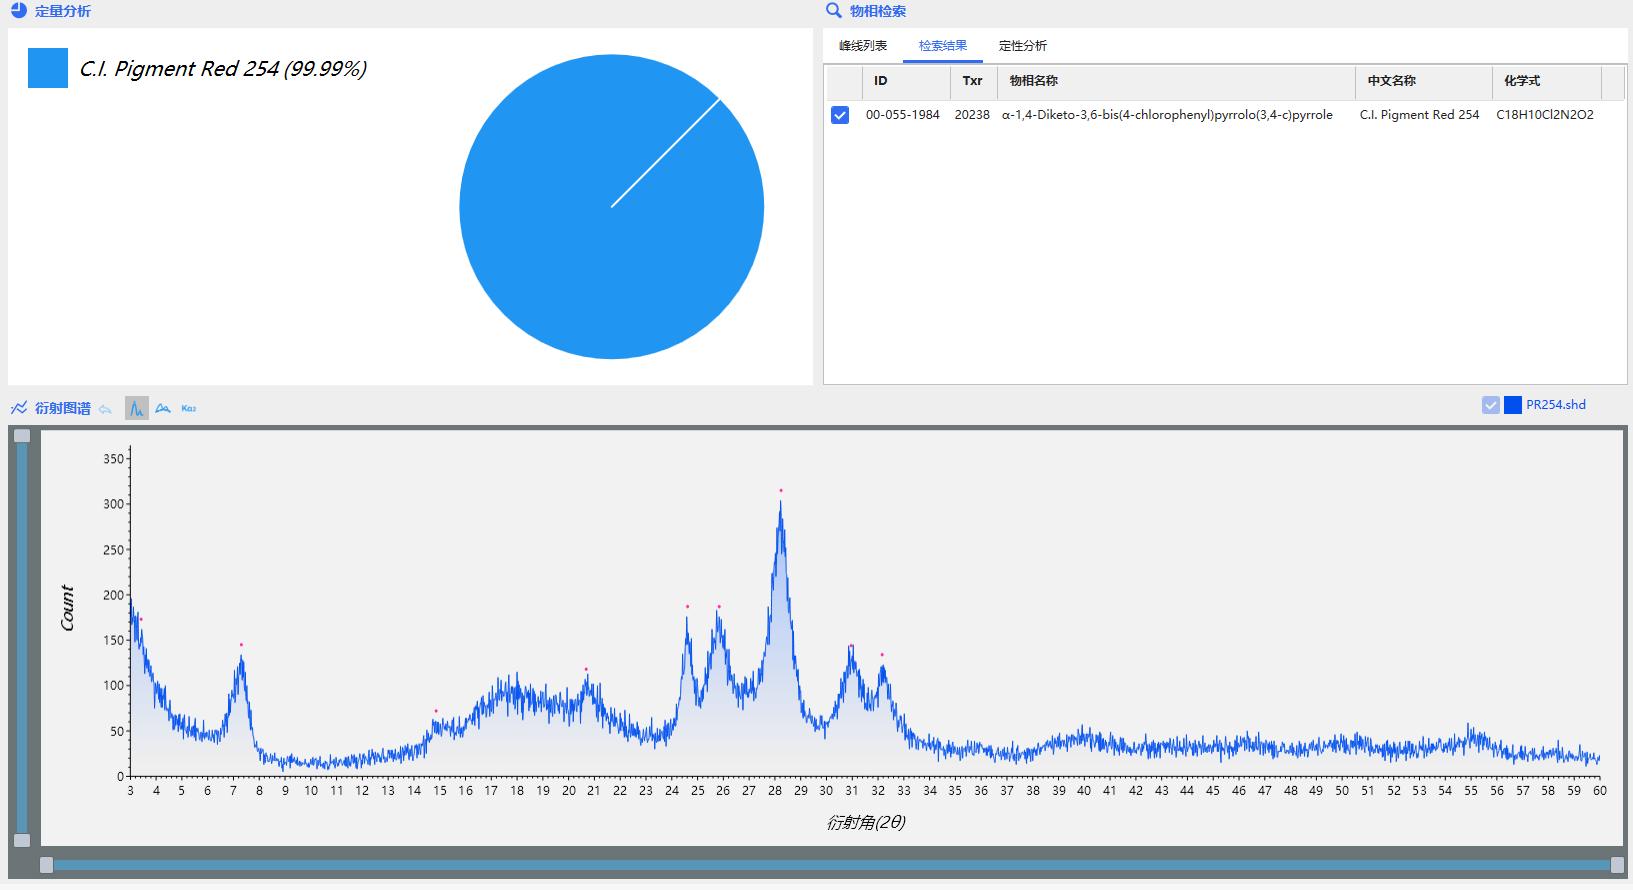The height and width of the screenshot is (890, 1633).
Task: Sort by the Txr column header
Action: tap(972, 81)
